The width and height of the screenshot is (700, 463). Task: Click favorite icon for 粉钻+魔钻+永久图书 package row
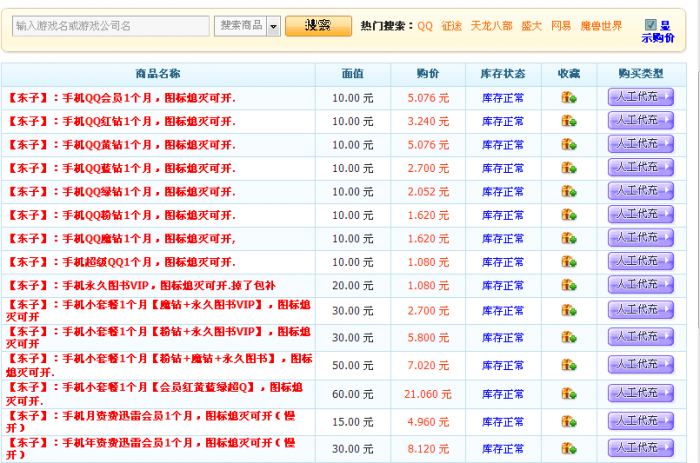coord(569,365)
